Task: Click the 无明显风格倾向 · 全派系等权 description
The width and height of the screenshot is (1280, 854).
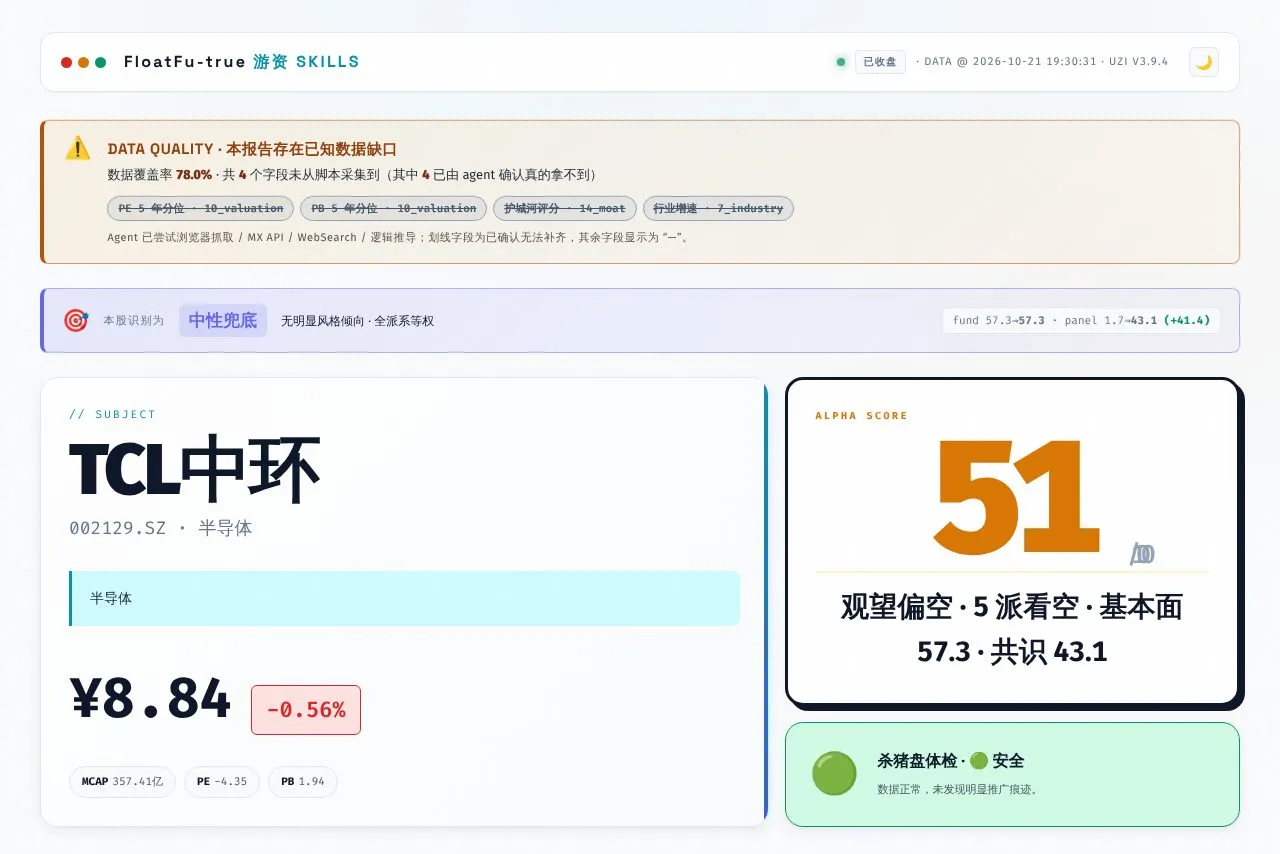Action: coord(357,321)
